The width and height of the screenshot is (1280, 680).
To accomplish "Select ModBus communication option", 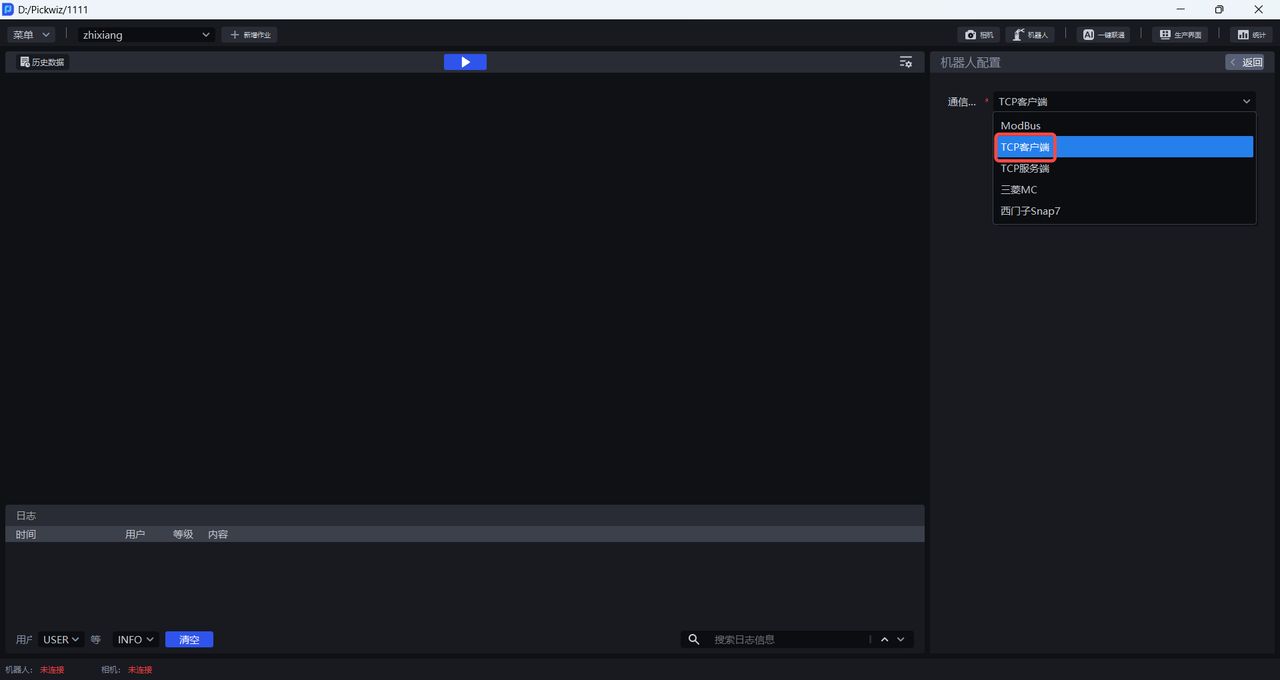I will [1021, 126].
